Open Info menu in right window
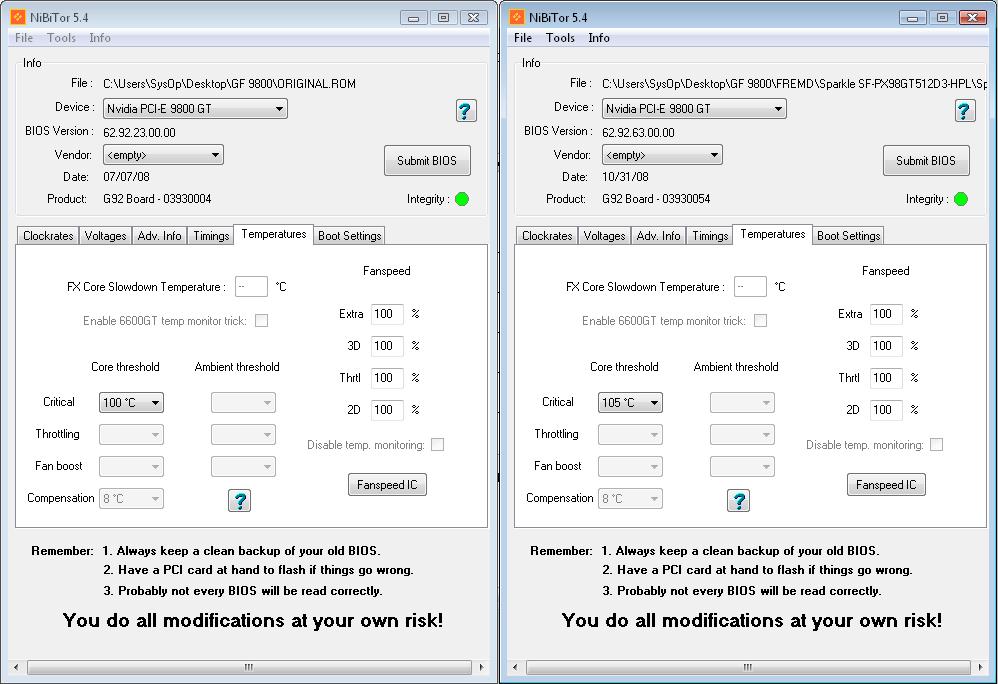The height and width of the screenshot is (684, 998). (x=599, y=38)
